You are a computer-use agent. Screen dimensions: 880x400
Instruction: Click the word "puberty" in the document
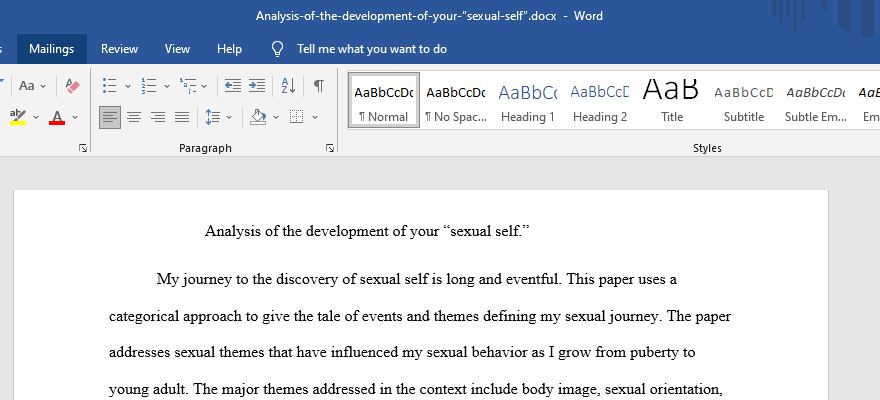(654, 353)
